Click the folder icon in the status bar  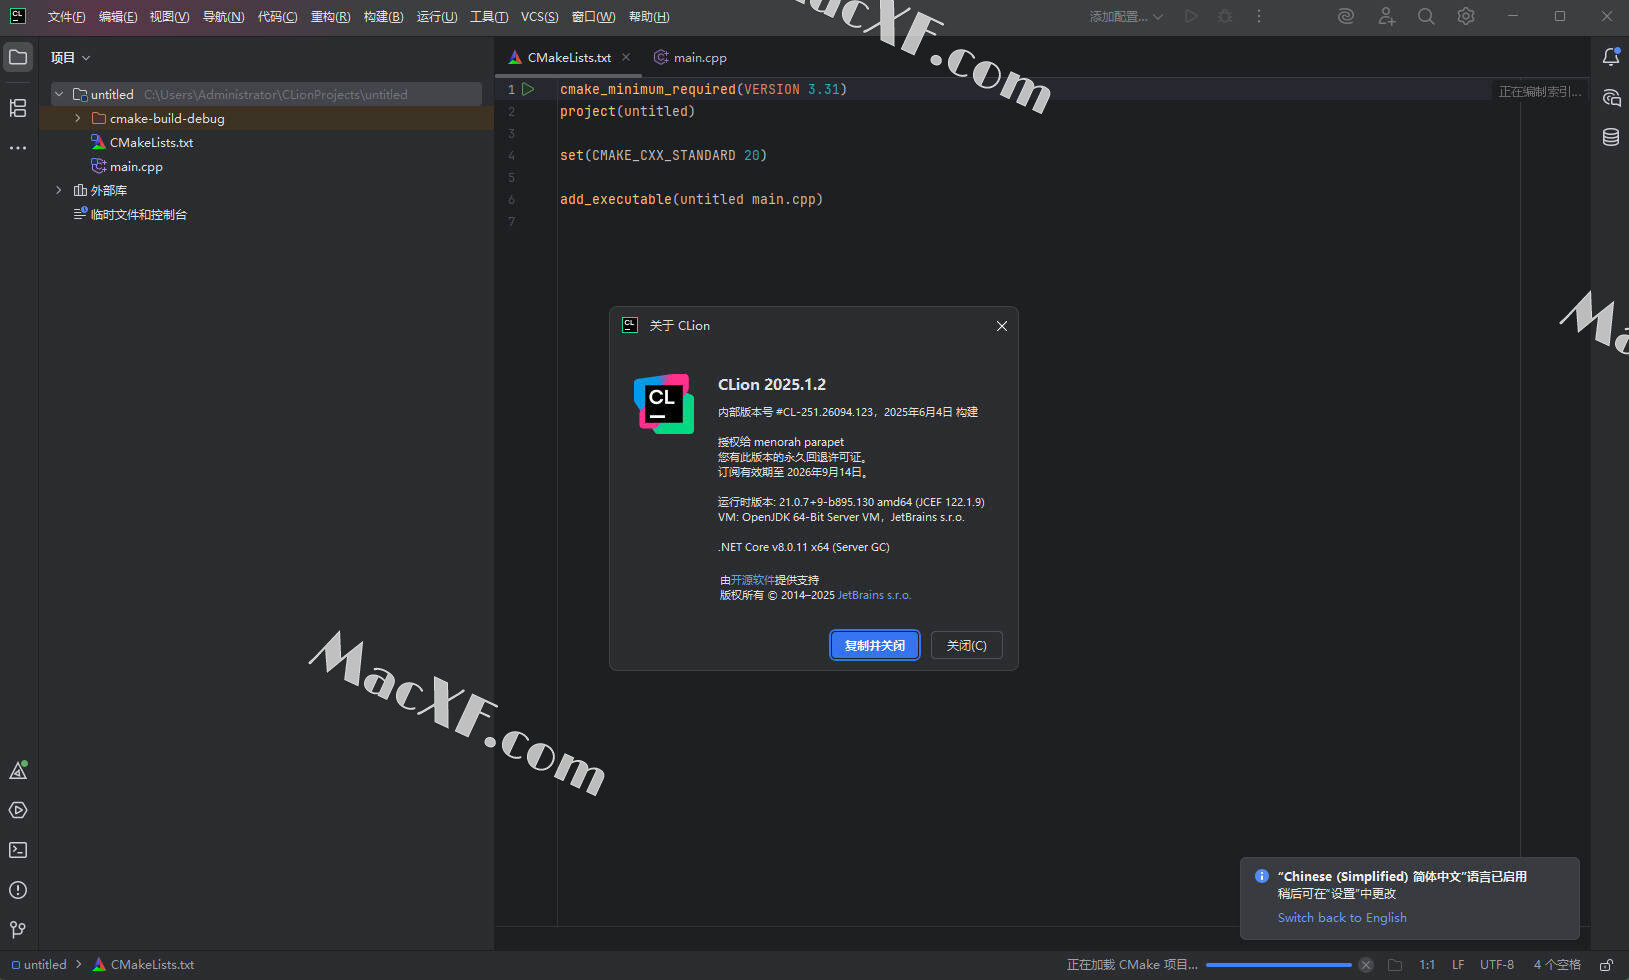coord(1395,965)
